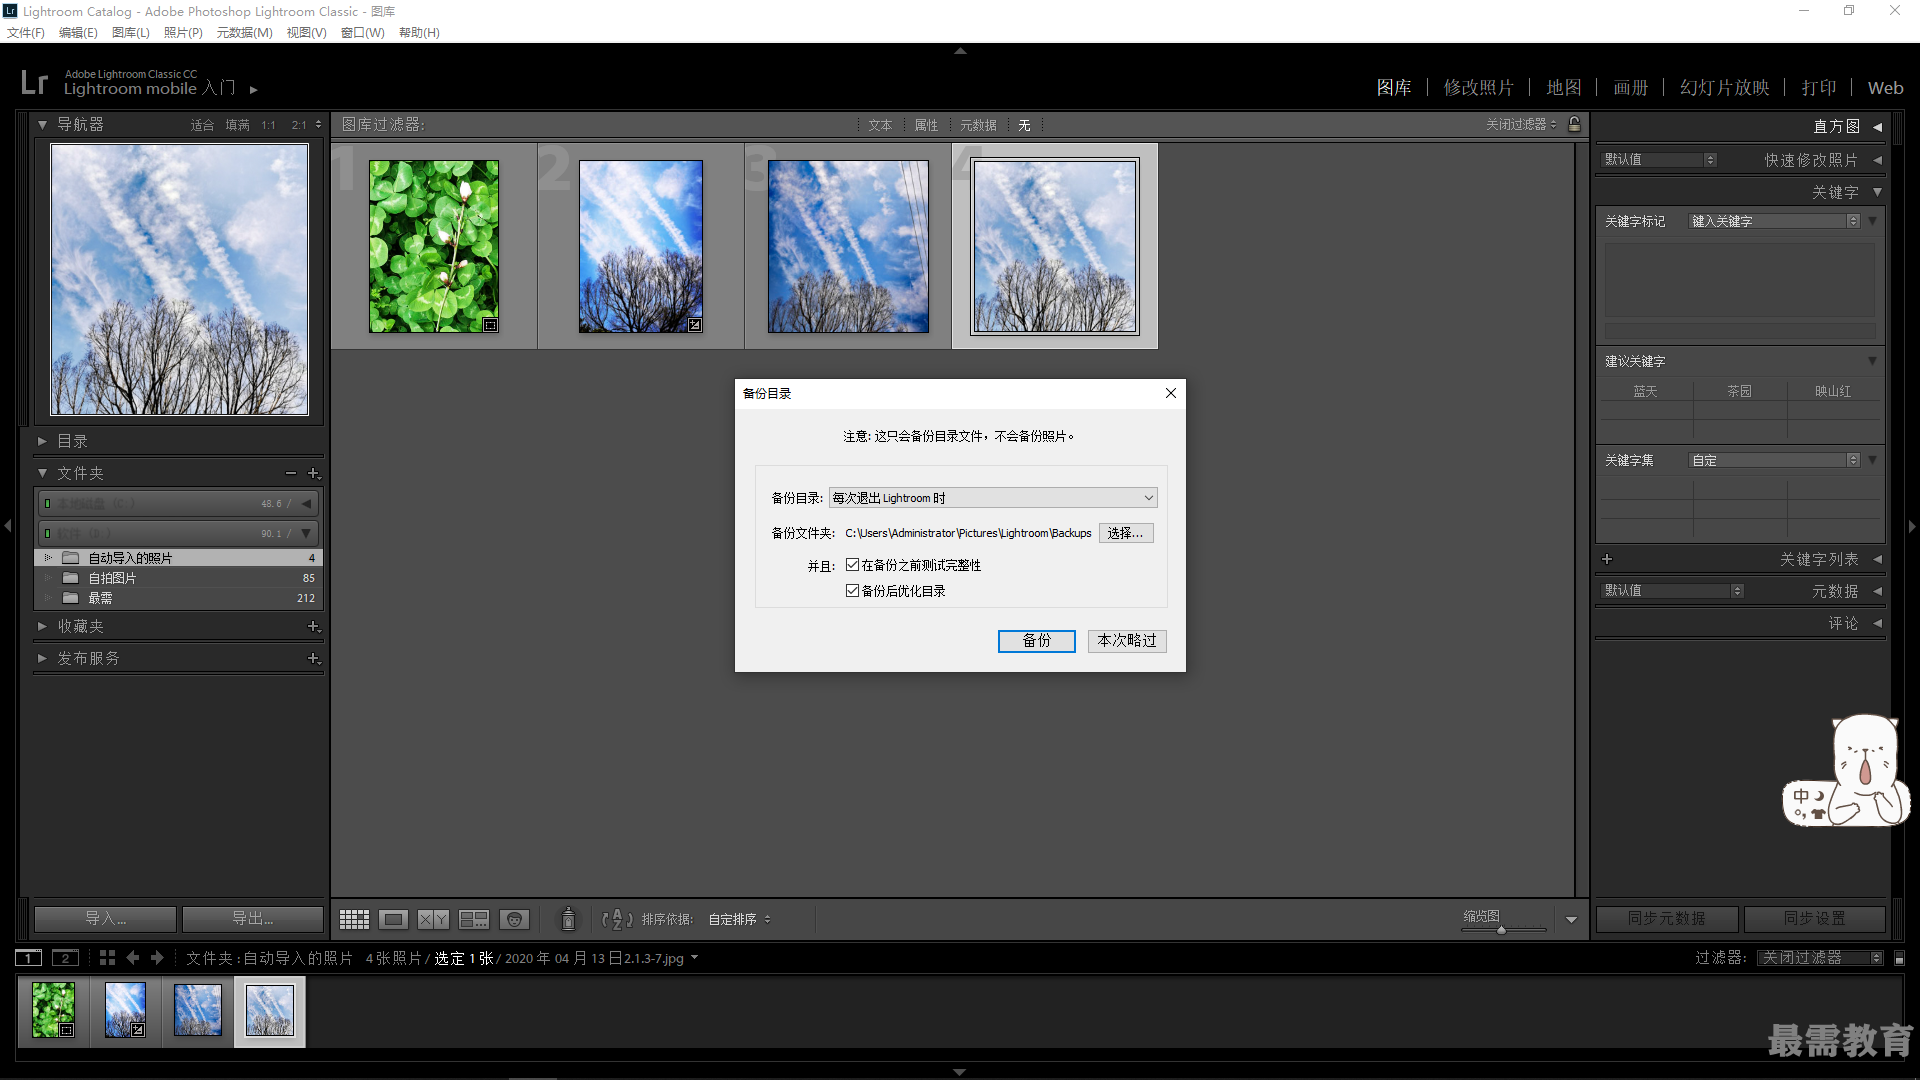Open Survey view icon
Screen dimensions: 1920x1080
(473, 919)
